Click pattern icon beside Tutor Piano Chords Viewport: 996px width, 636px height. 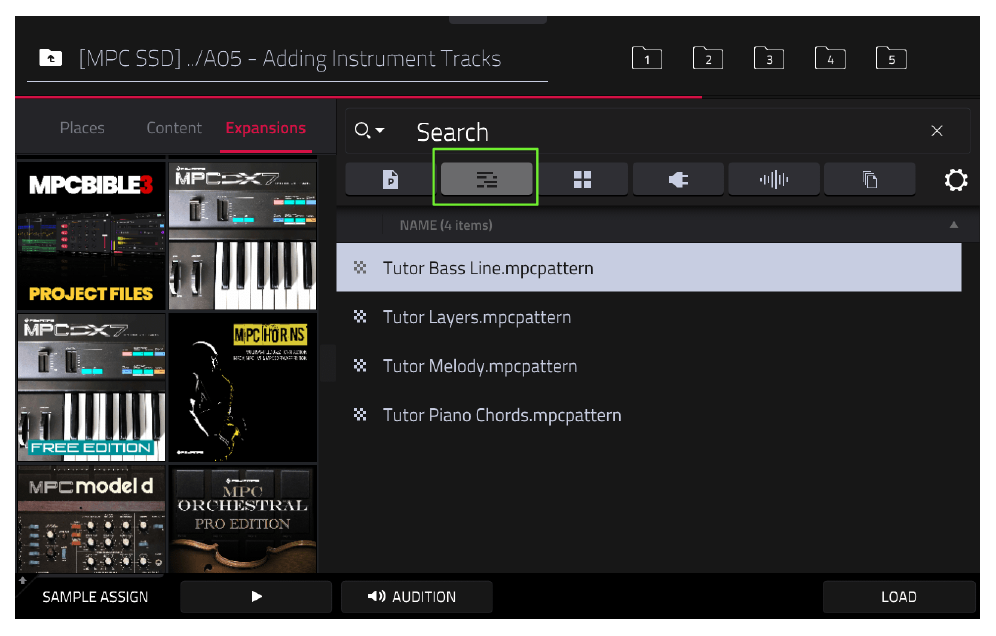360,414
